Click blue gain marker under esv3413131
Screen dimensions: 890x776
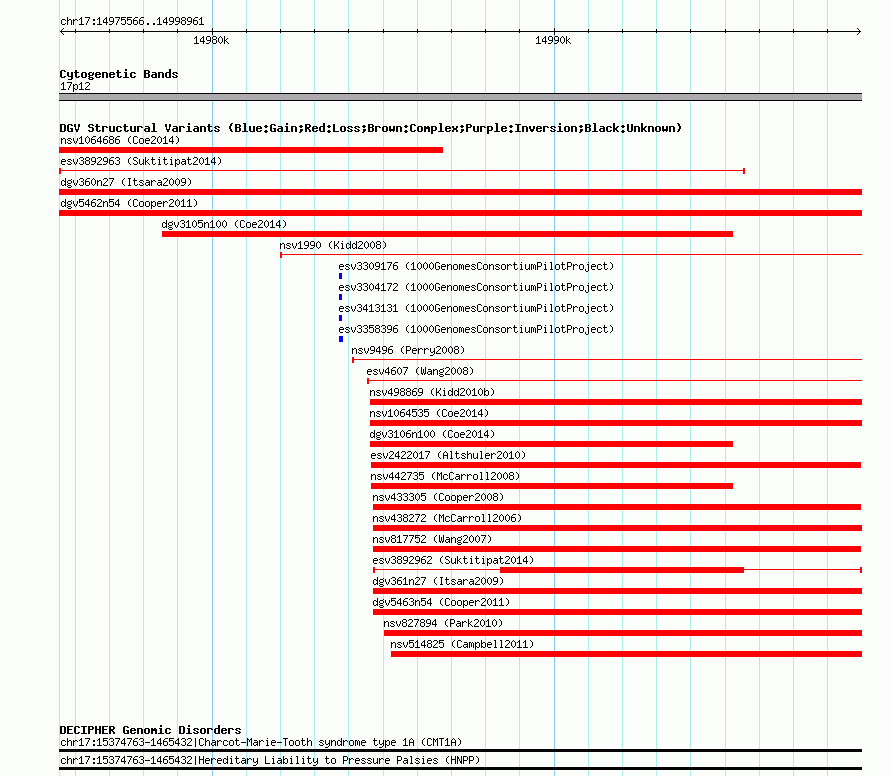(341, 318)
